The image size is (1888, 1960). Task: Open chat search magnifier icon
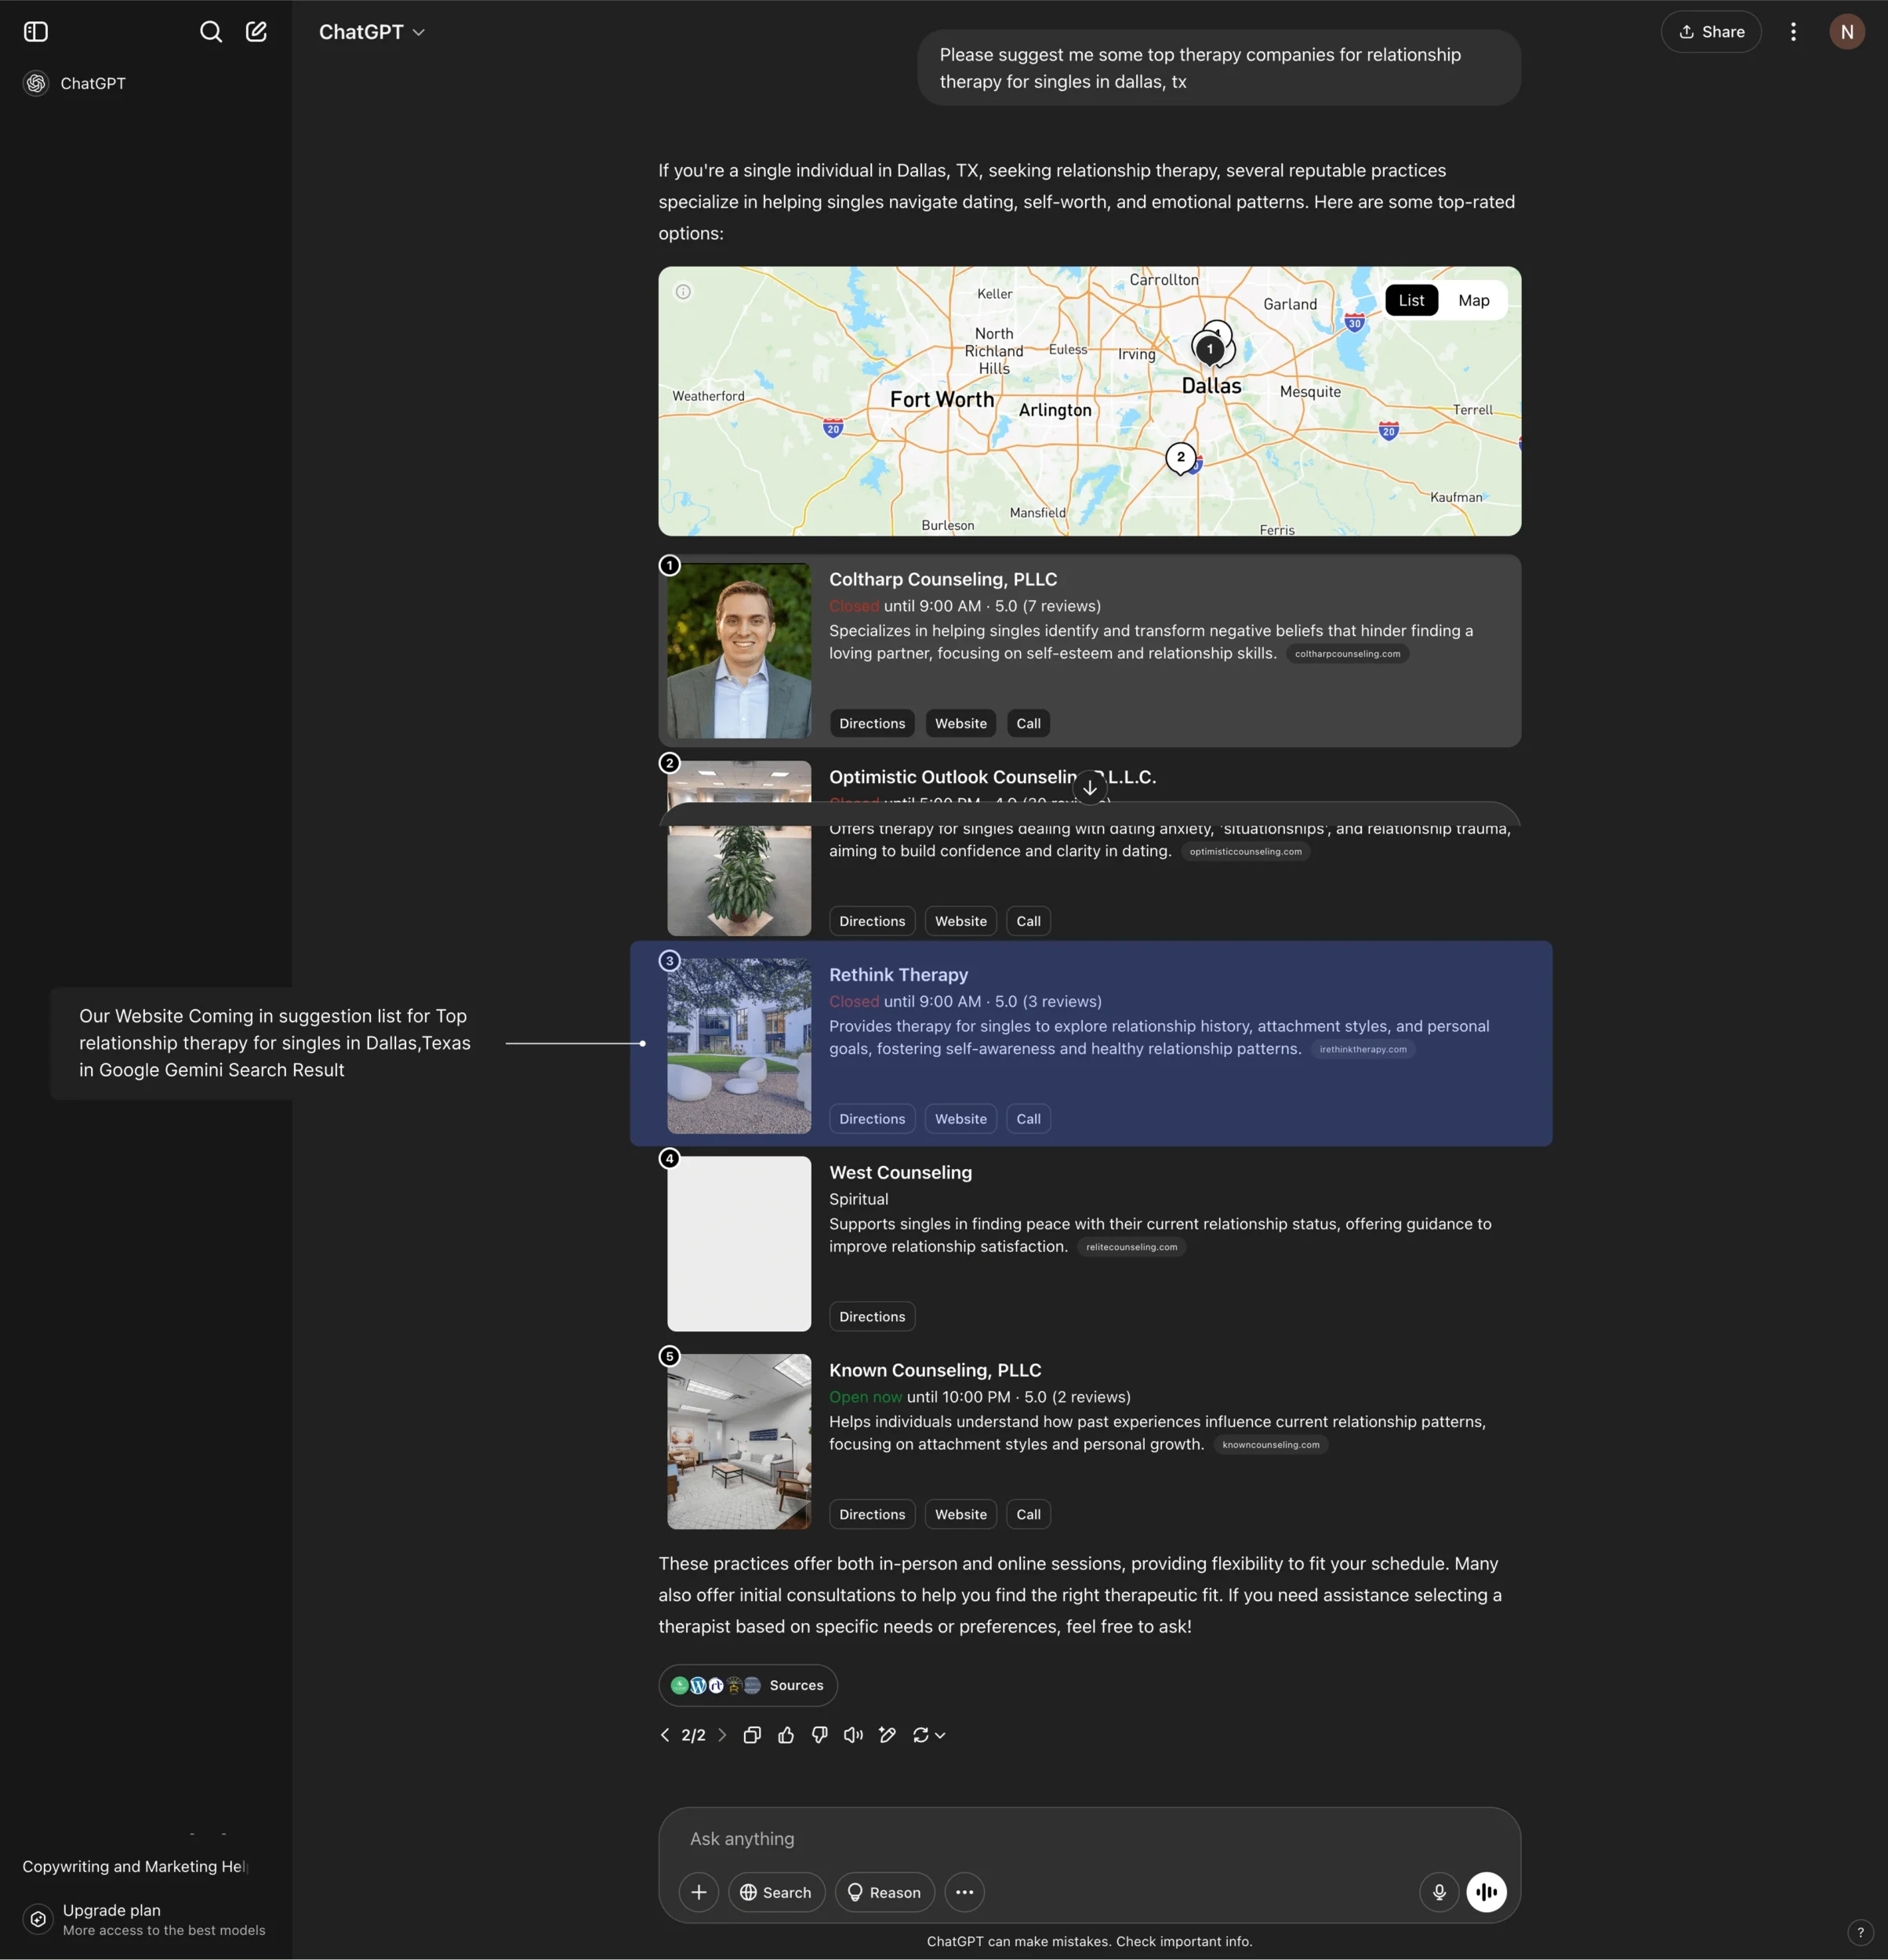tap(211, 32)
